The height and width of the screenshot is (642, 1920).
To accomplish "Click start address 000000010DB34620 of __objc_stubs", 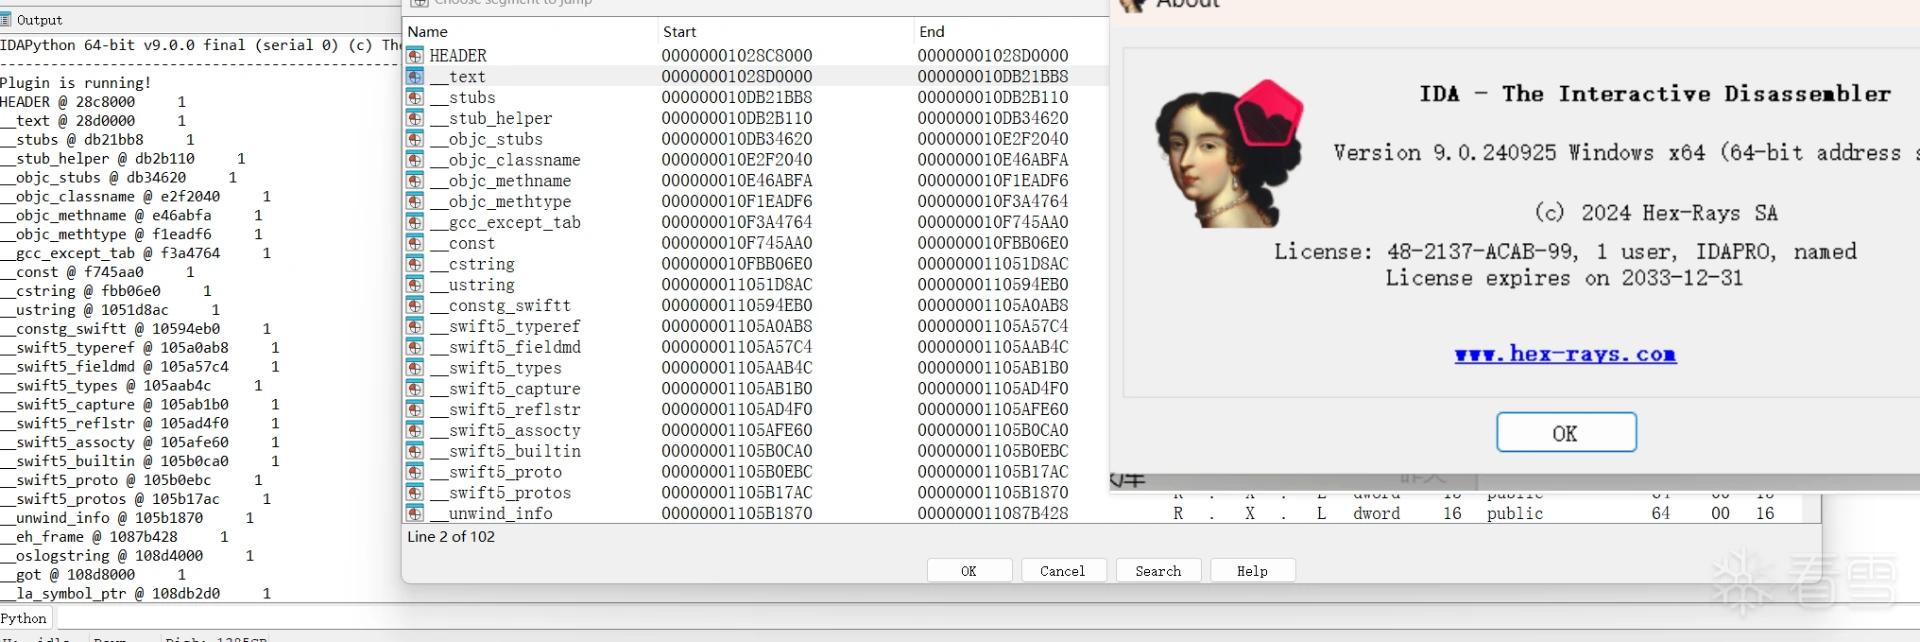I will [x=737, y=139].
